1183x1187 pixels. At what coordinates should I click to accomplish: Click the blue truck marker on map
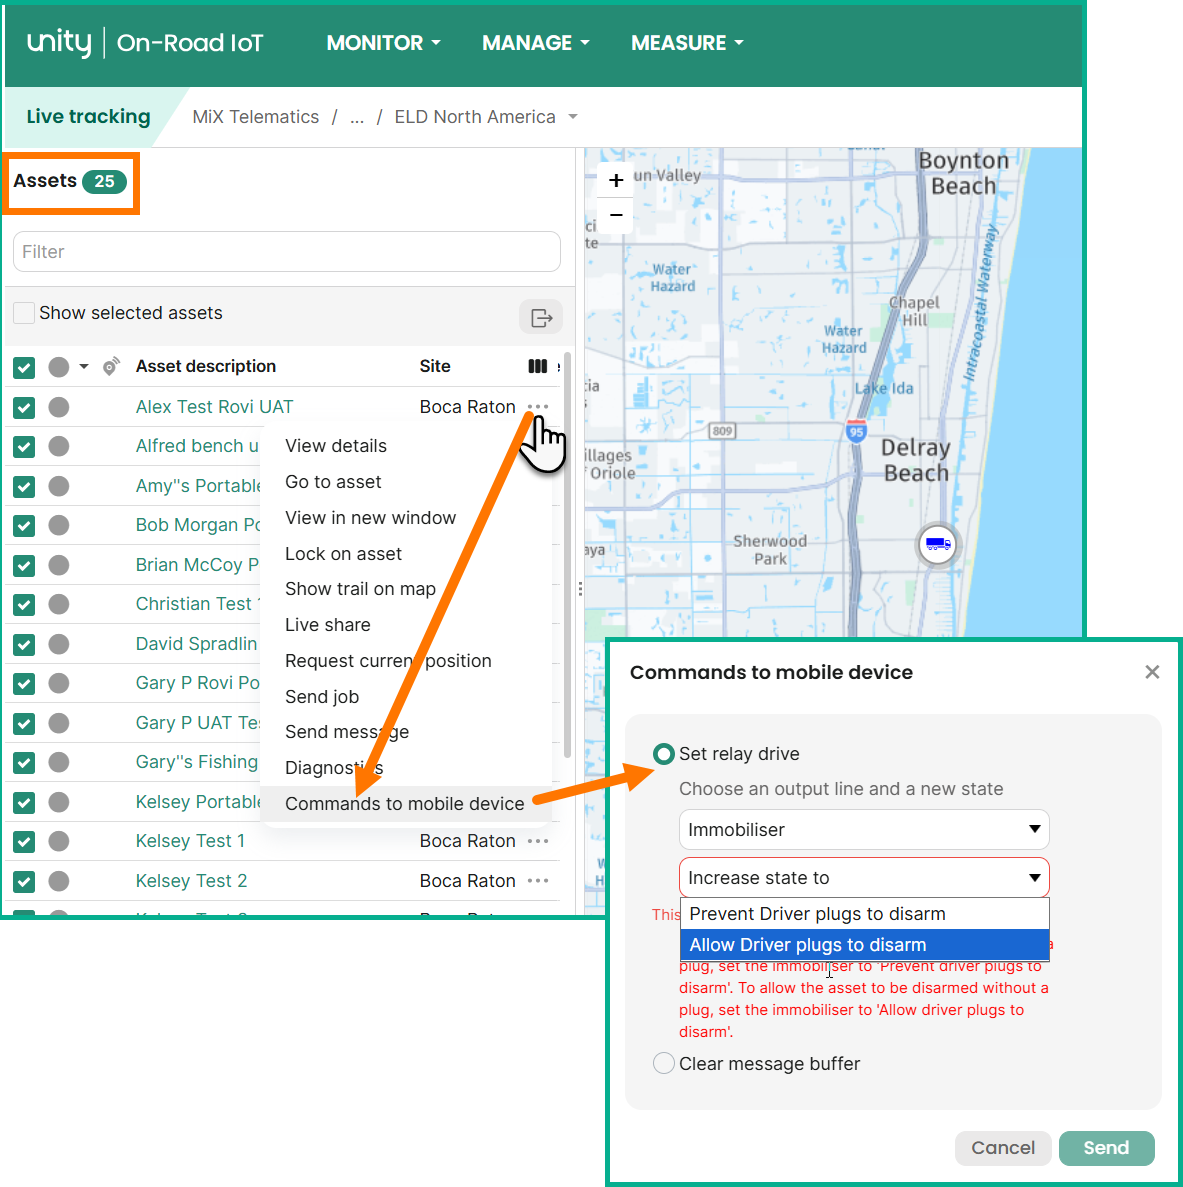click(x=937, y=544)
